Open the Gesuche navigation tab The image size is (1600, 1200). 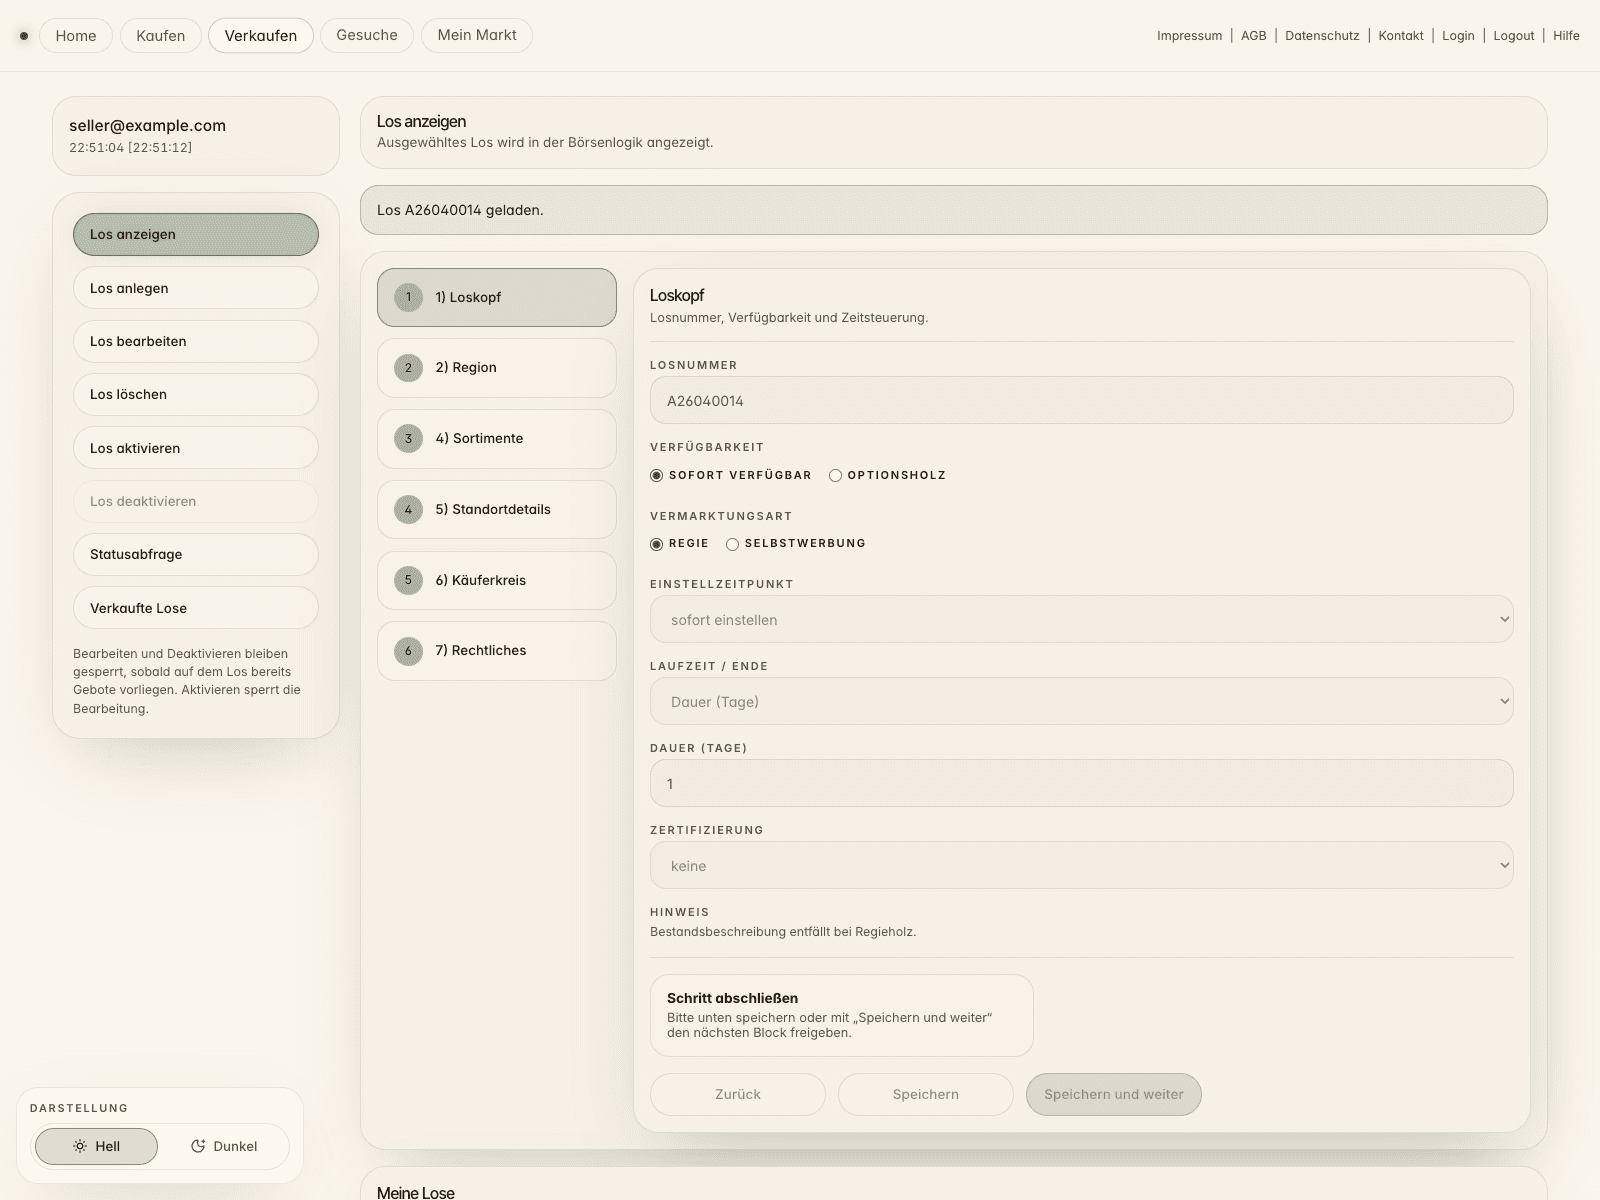click(367, 35)
